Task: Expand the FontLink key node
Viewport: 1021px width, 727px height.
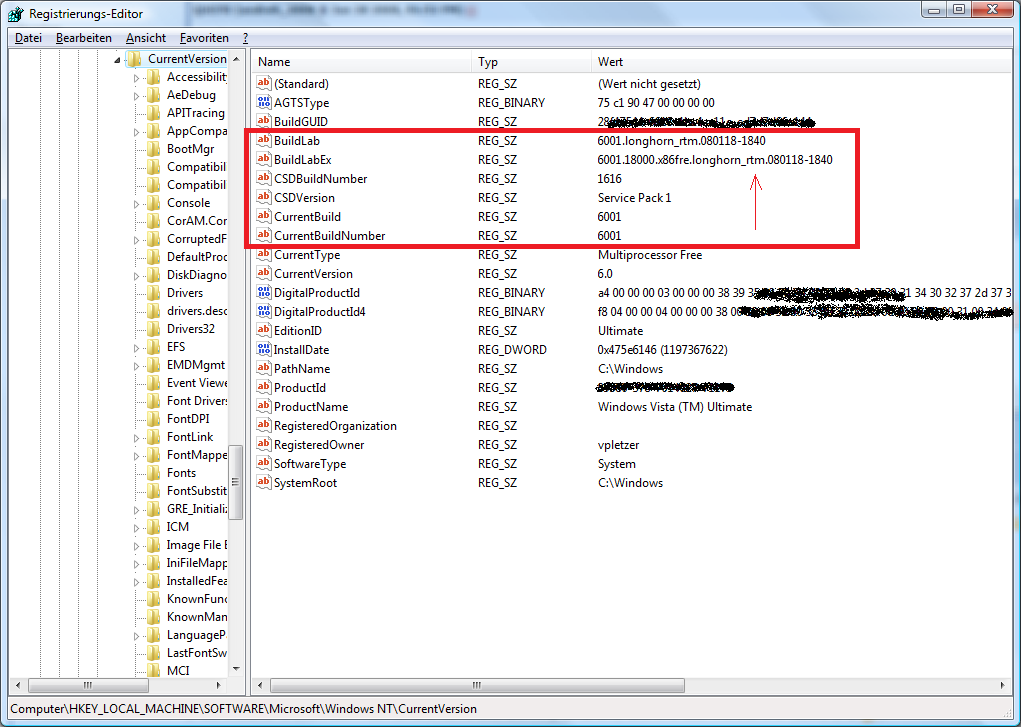Action: click(136, 438)
